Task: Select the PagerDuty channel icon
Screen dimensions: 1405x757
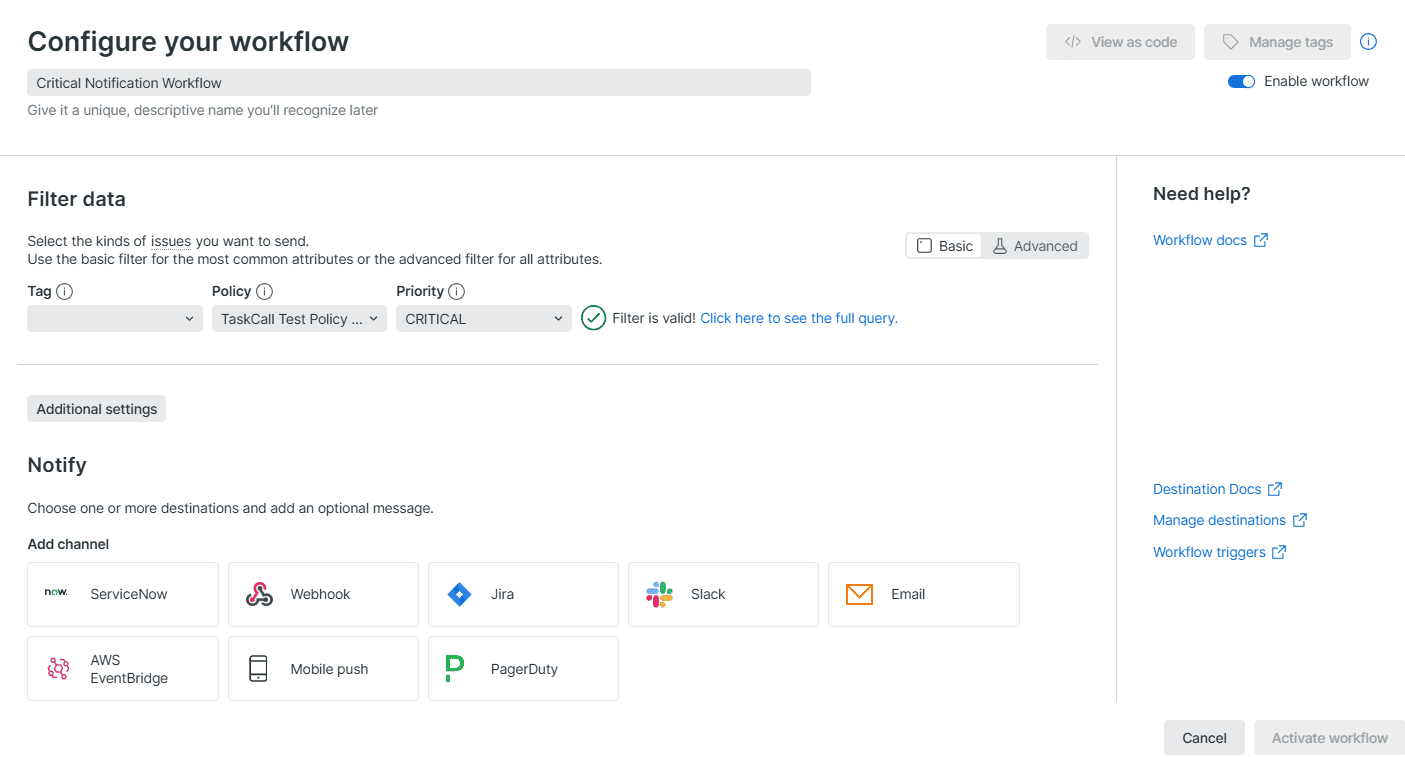Action: point(455,669)
